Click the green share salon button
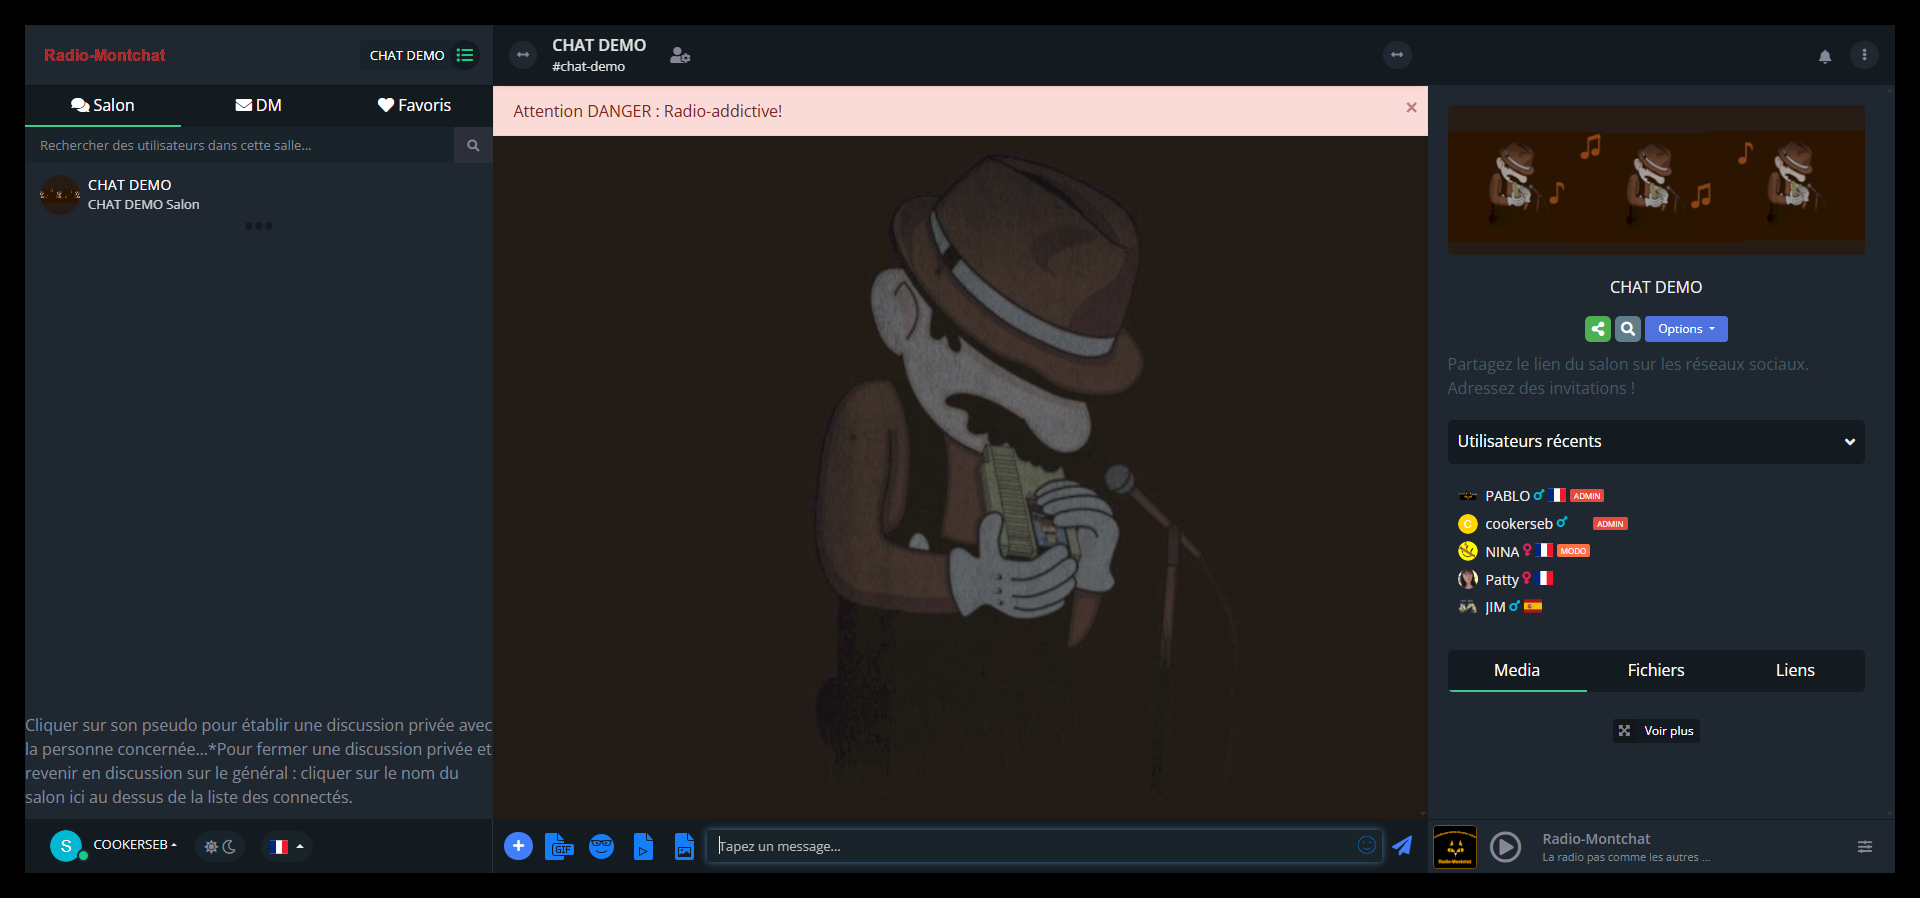This screenshot has width=1920, height=898. point(1597,329)
